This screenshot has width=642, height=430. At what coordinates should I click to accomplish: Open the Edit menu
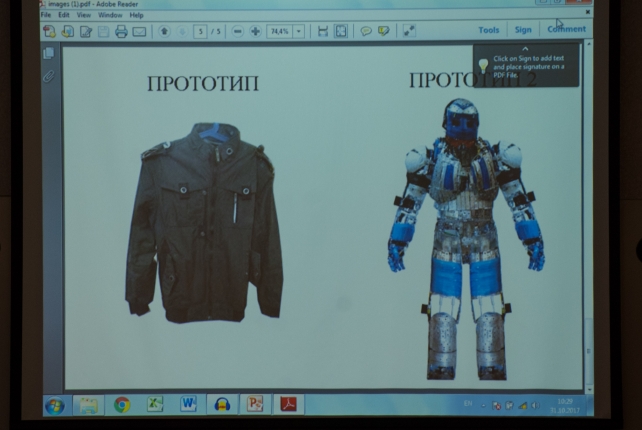(x=64, y=15)
